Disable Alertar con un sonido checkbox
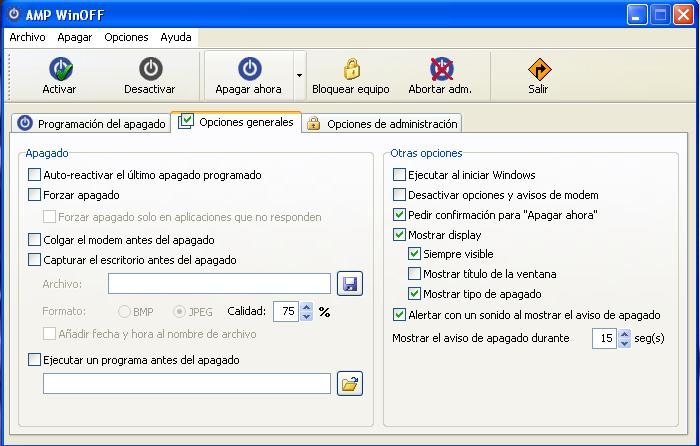This screenshot has height=446, width=700. click(x=399, y=315)
